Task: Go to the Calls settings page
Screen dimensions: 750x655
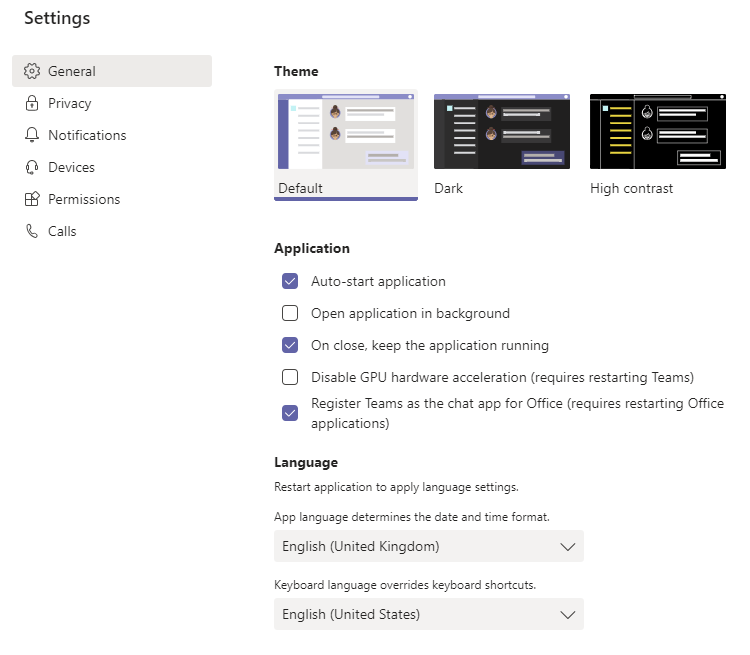Action: (62, 231)
